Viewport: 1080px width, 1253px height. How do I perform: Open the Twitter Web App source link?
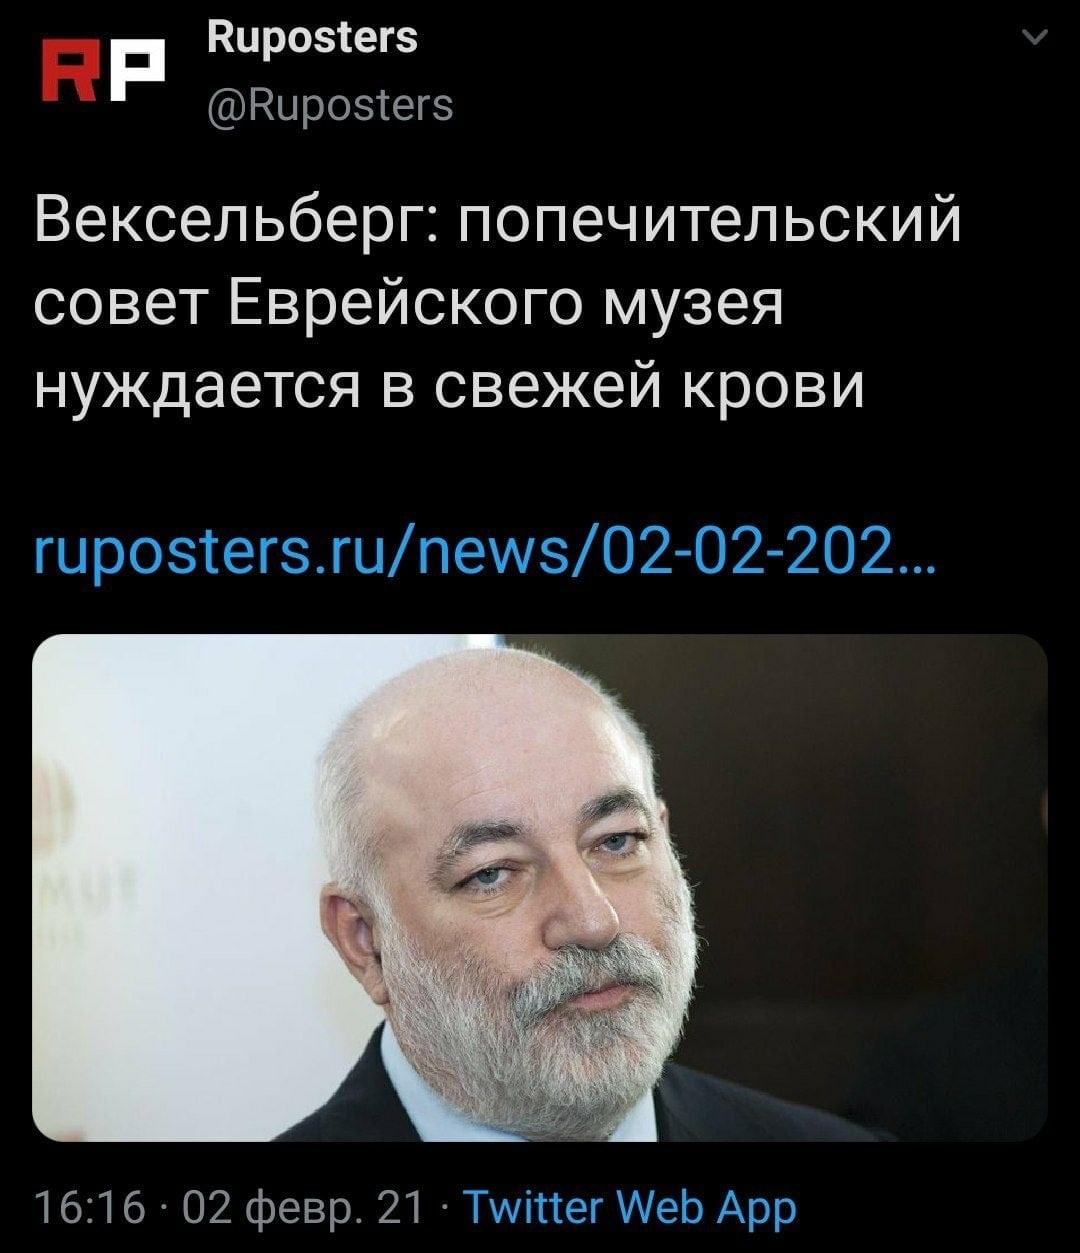coord(630,1208)
